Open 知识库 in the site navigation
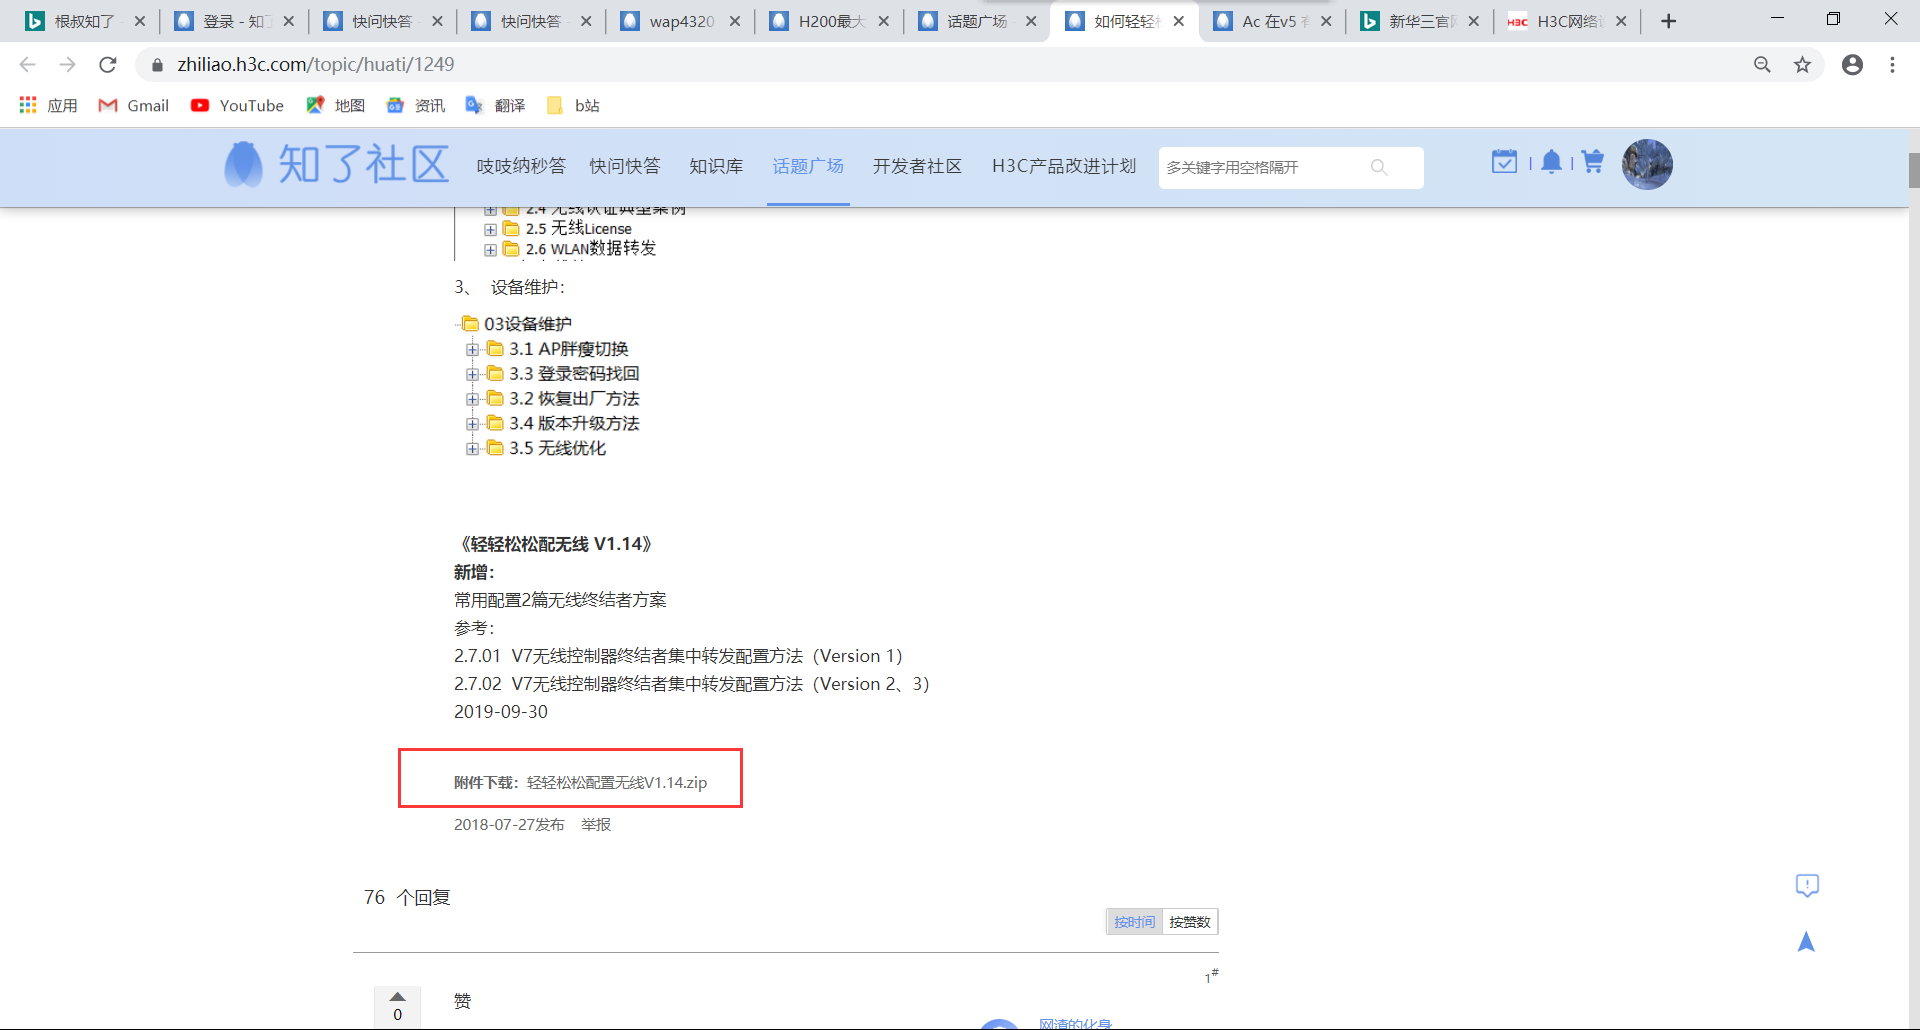Screen dimensions: 1920x1030 (x=716, y=166)
